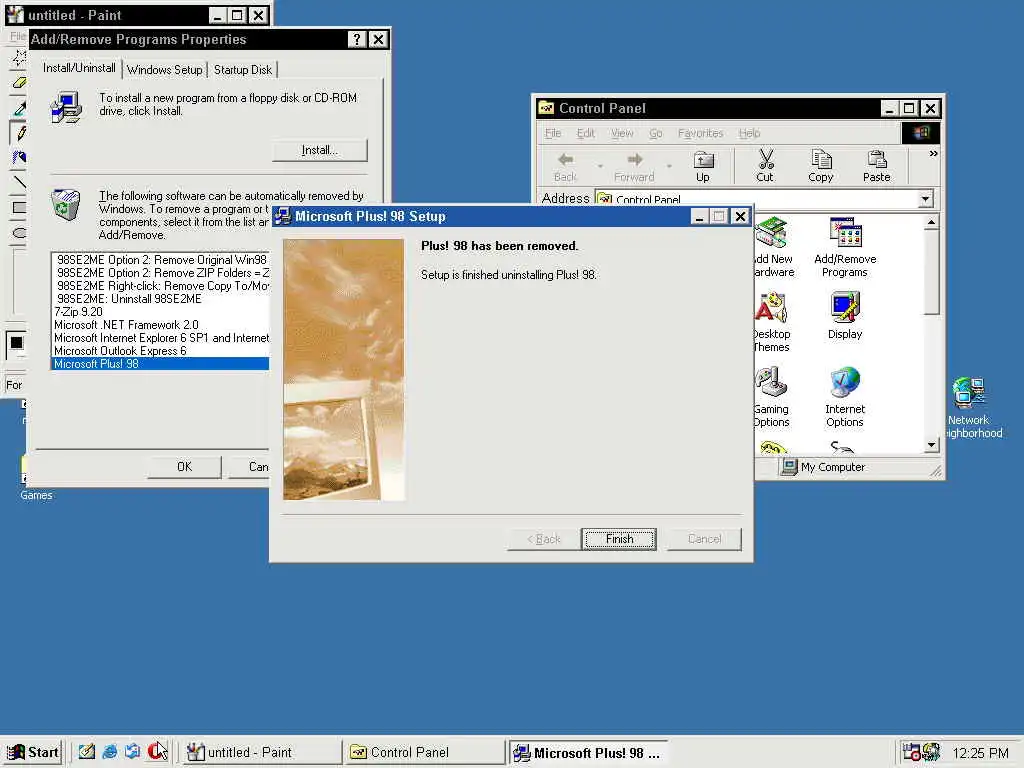Screen dimensions: 1024x768
Task: Click Finish in the Plus! 98 Setup dialog
Action: click(x=618, y=539)
